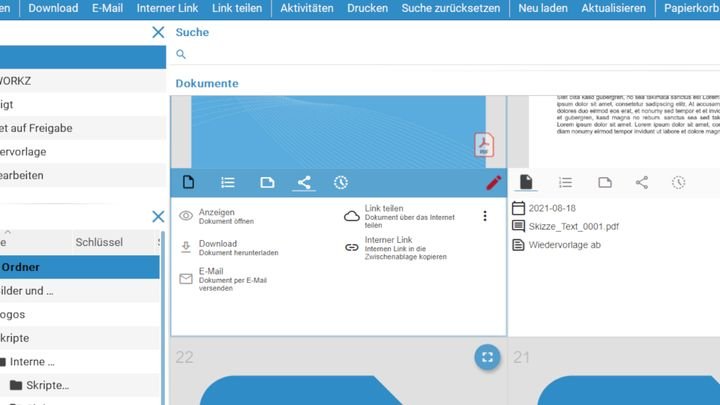Select the Skripte... folder row with folder icon
This screenshot has height=405, width=720.
(x=79, y=385)
